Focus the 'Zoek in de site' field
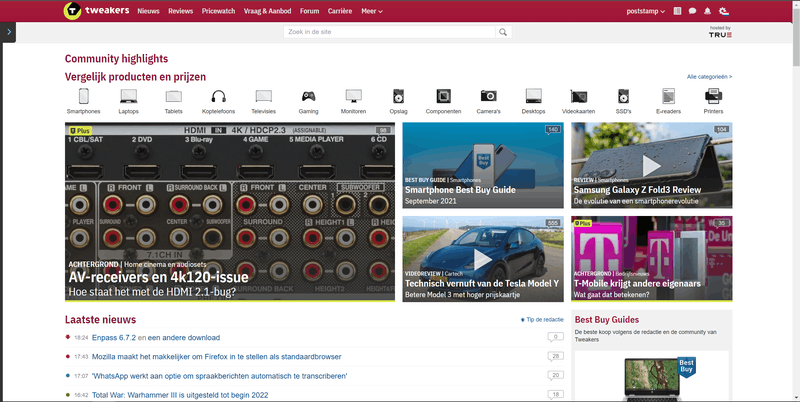The width and height of the screenshot is (800, 402). [389, 32]
